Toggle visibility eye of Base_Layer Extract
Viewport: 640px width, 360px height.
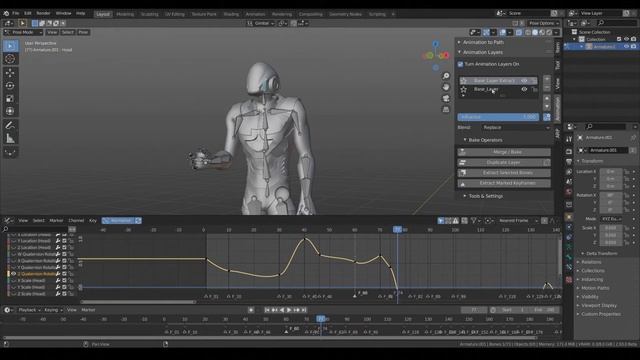click(x=524, y=81)
